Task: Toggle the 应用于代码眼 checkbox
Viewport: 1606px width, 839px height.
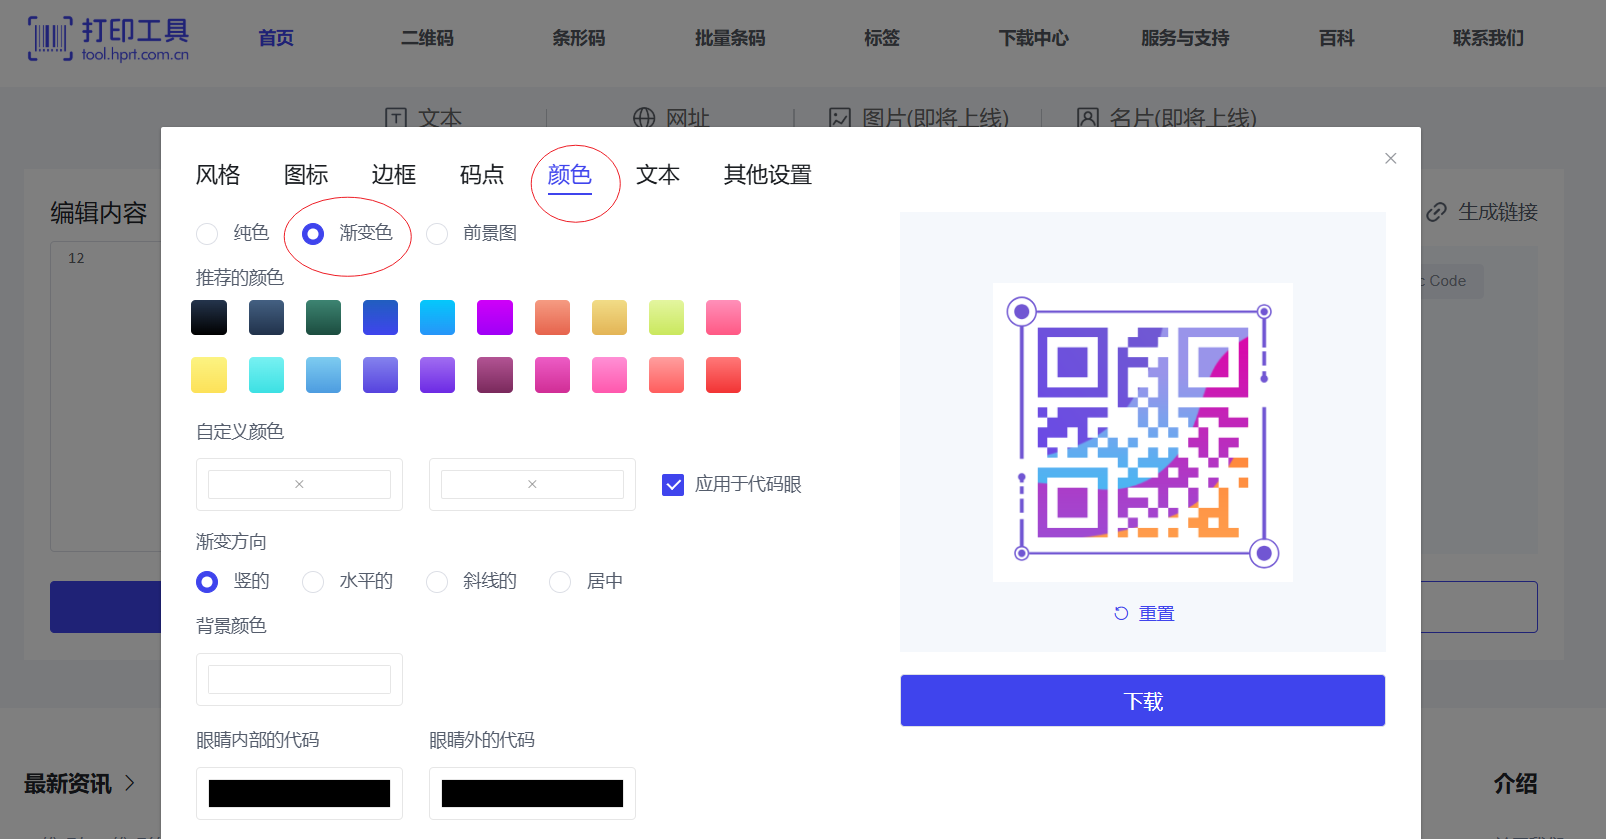Action: 673,485
